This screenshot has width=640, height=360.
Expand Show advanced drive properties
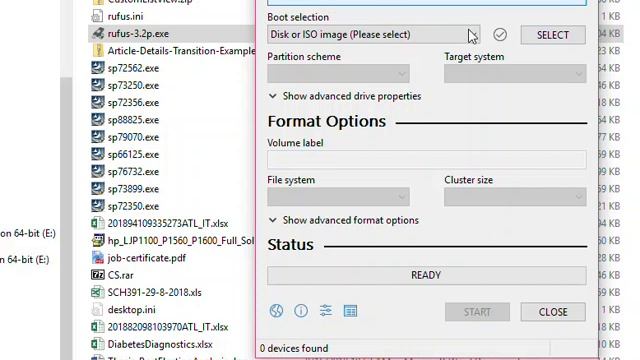pyautogui.click(x=345, y=96)
